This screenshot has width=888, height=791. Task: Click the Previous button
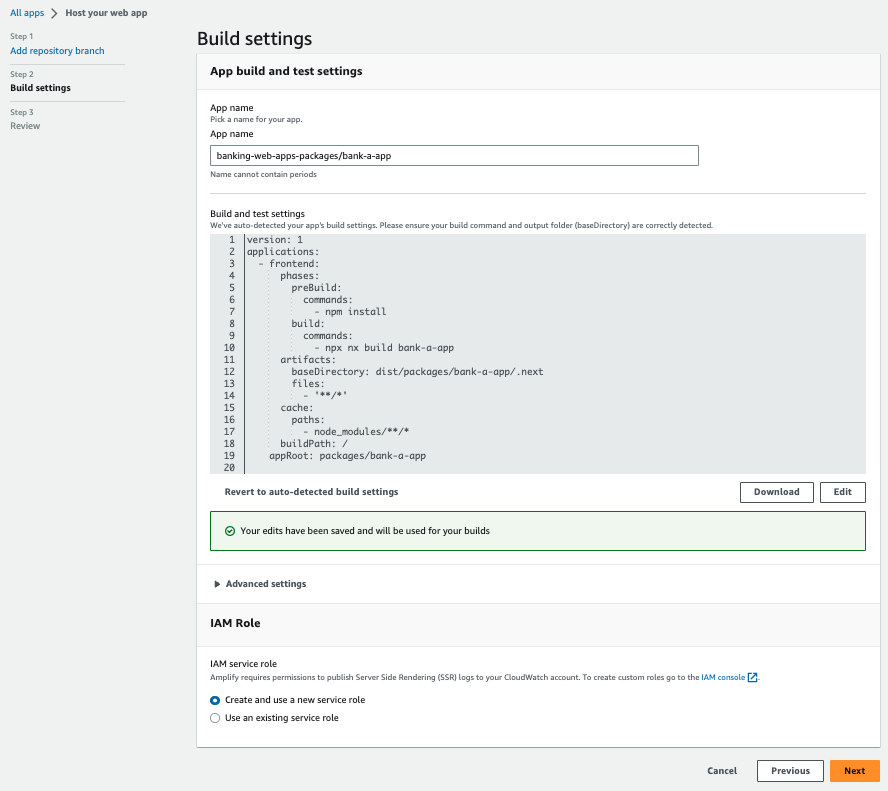(789, 770)
